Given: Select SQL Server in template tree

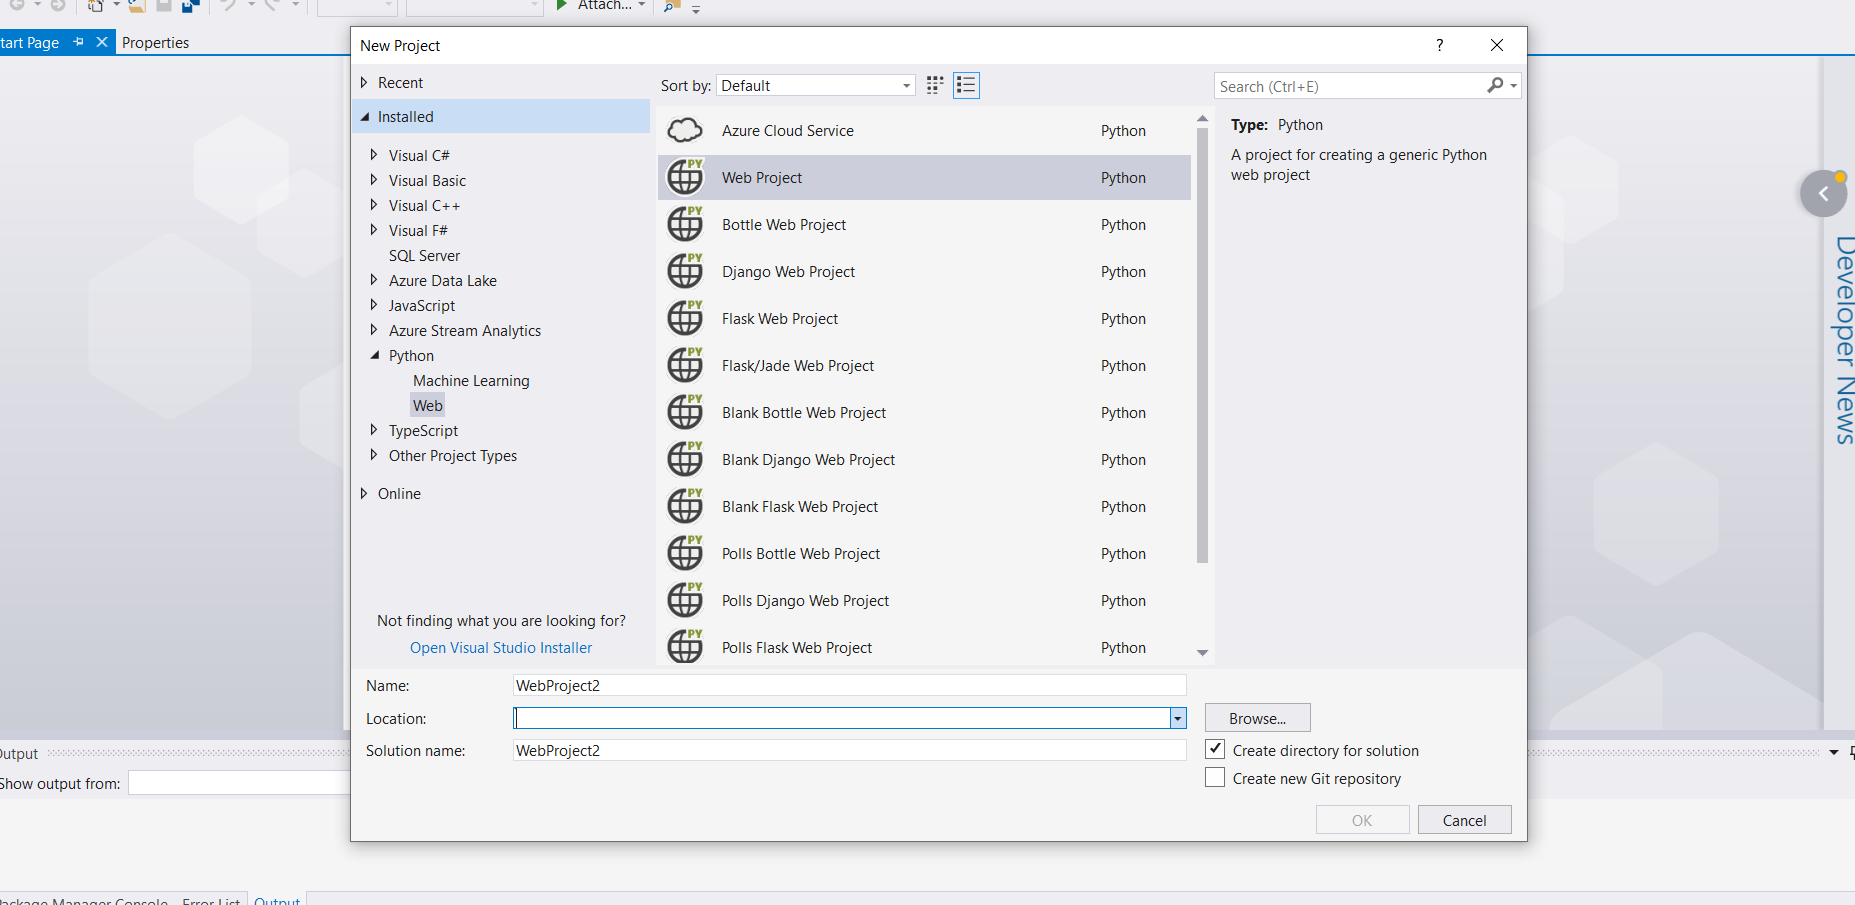Looking at the screenshot, I should click(425, 255).
